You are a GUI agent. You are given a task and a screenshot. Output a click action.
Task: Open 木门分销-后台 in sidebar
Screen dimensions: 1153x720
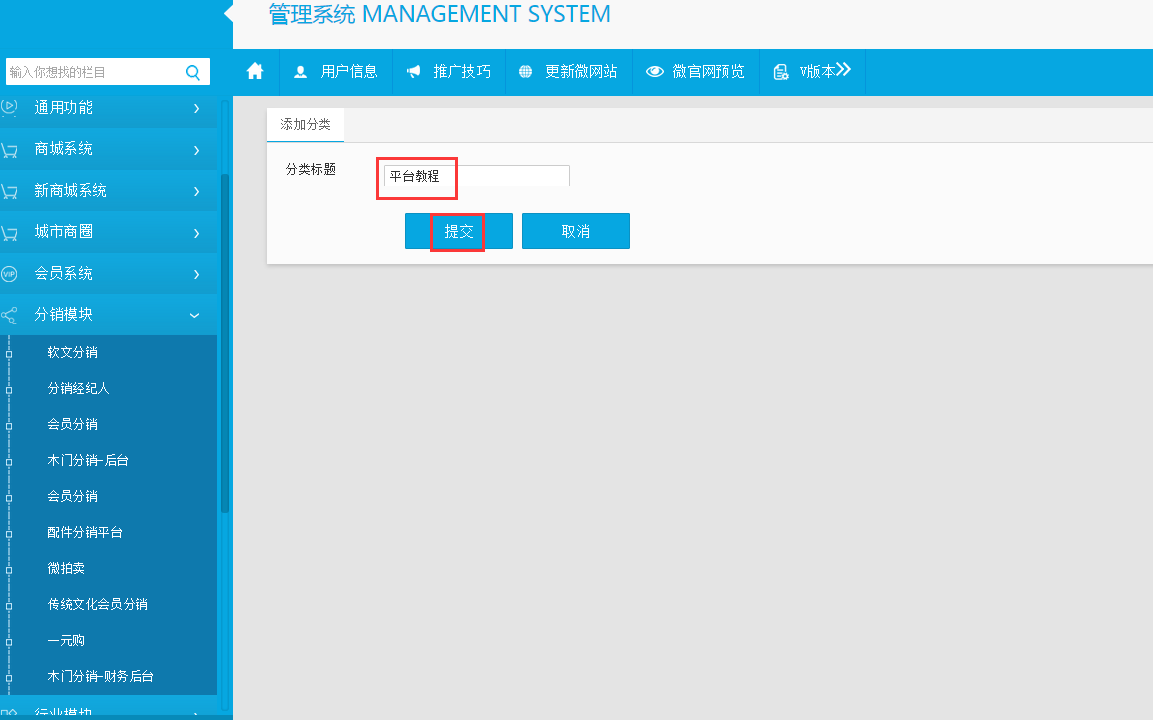tap(88, 460)
